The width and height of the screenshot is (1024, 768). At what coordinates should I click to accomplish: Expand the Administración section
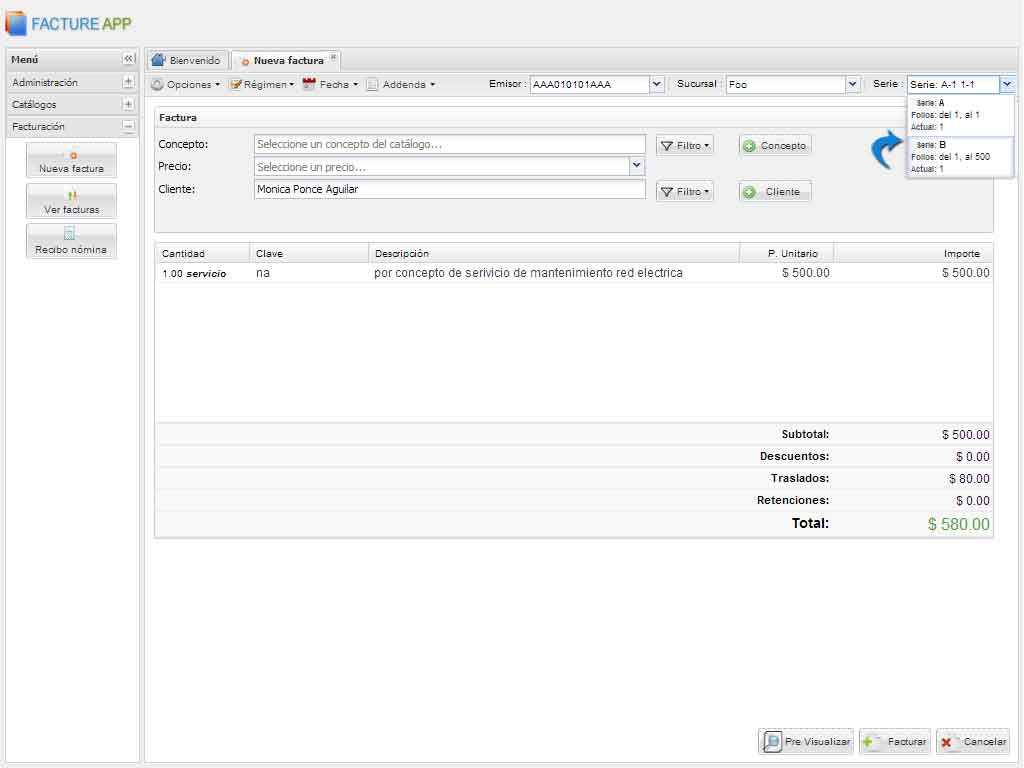[128, 83]
